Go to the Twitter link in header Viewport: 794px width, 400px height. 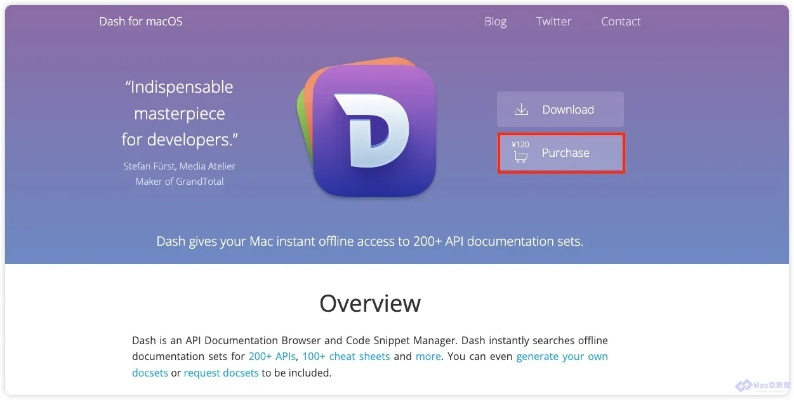click(x=553, y=21)
